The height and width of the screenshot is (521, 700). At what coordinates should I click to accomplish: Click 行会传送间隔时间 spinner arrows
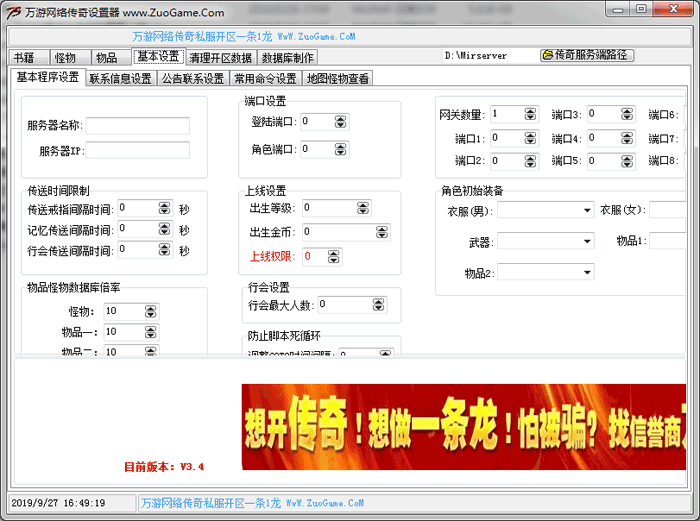(x=165, y=250)
